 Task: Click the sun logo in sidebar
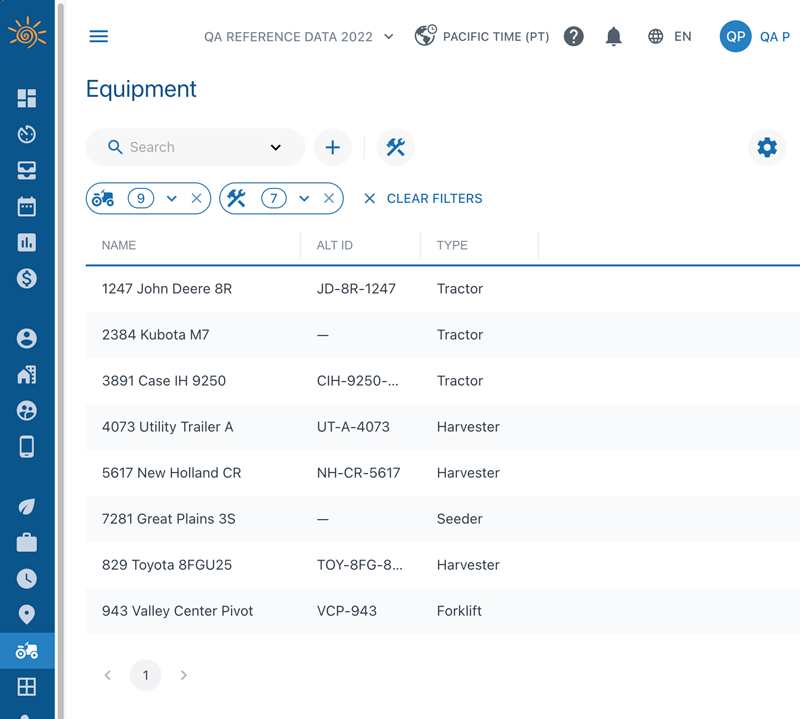point(27,33)
